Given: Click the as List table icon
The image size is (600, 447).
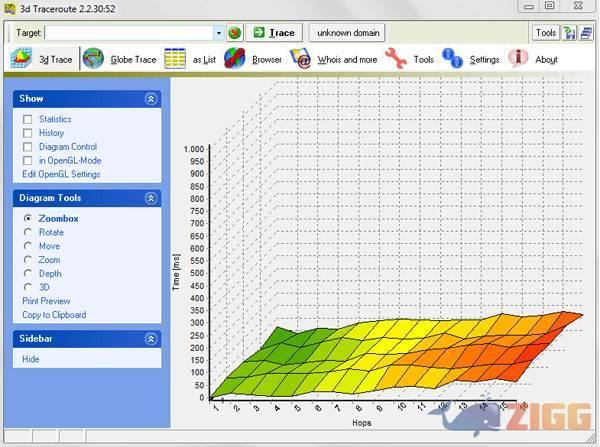Looking at the screenshot, I should [176, 59].
